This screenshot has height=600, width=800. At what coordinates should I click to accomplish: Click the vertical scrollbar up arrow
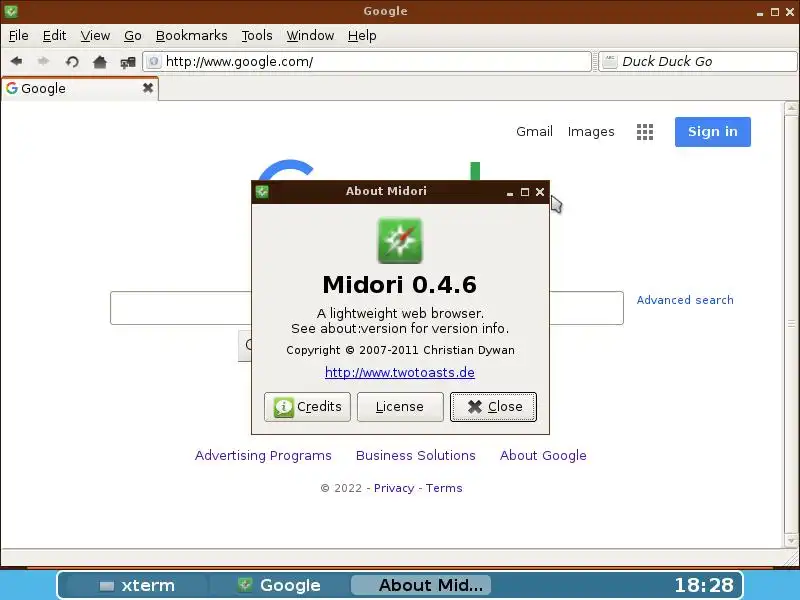pos(791,108)
